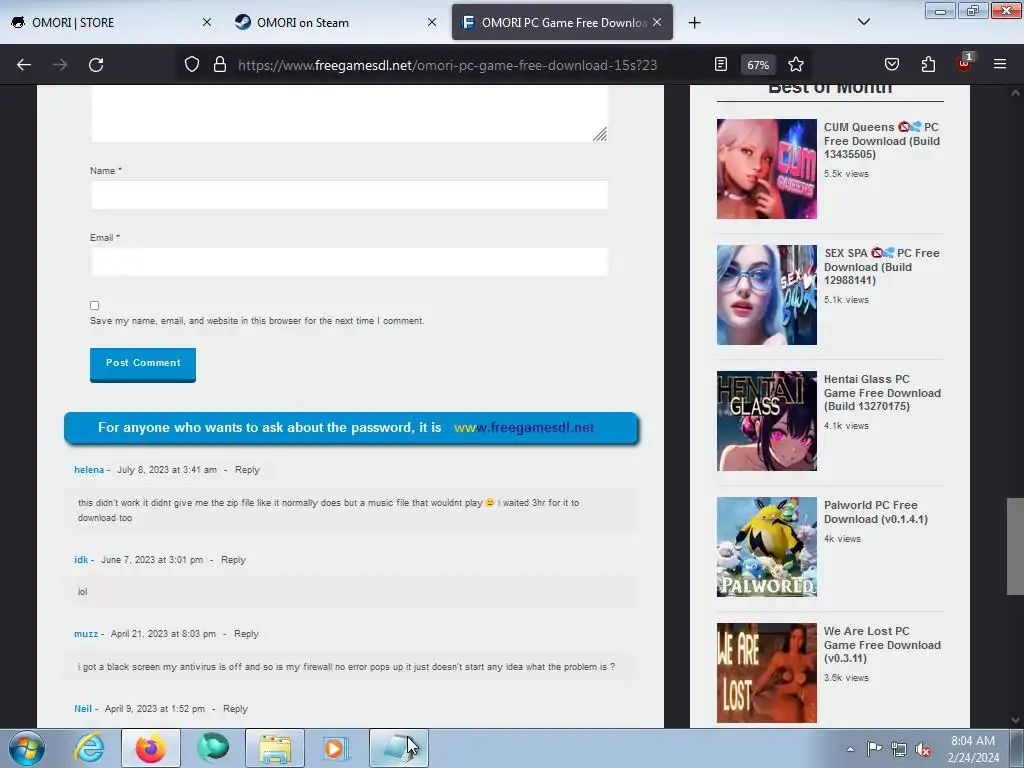Open File Explorer from the taskbar

coord(275,748)
